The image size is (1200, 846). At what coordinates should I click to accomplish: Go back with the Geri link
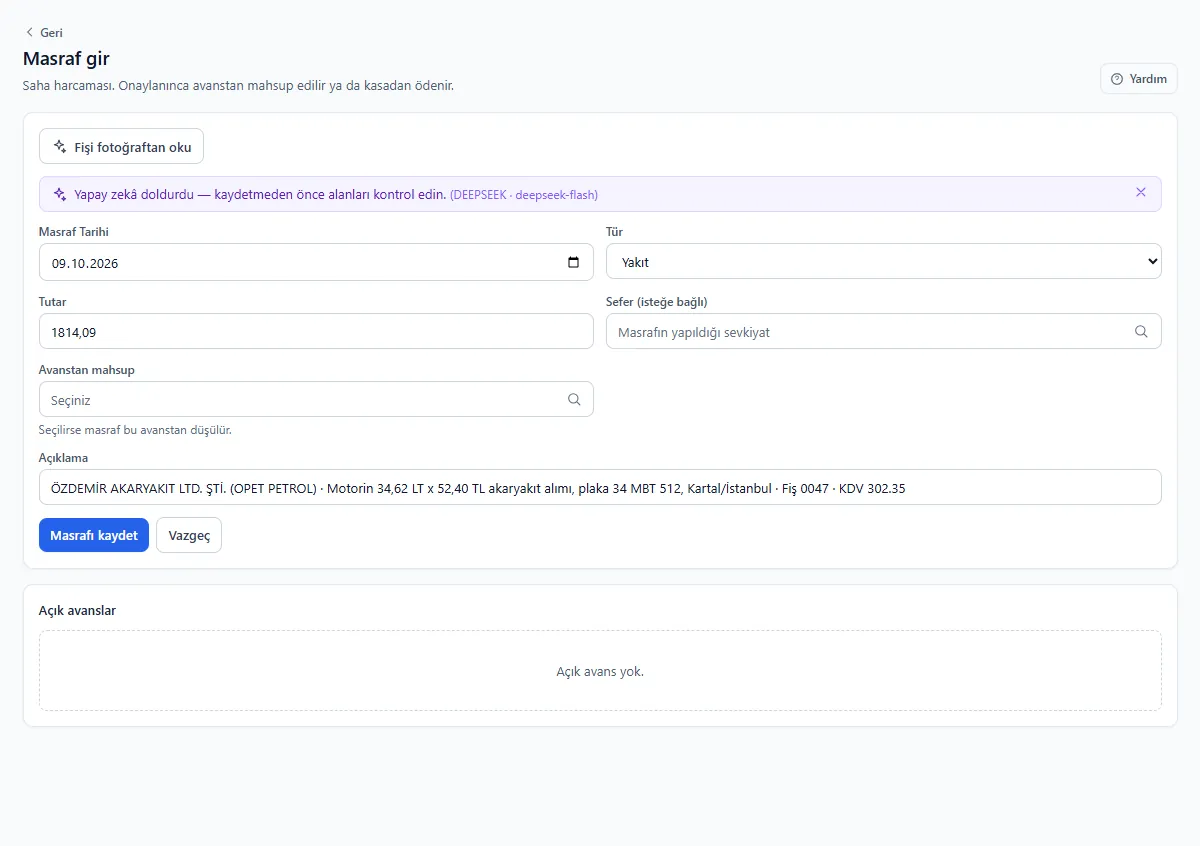(x=44, y=32)
